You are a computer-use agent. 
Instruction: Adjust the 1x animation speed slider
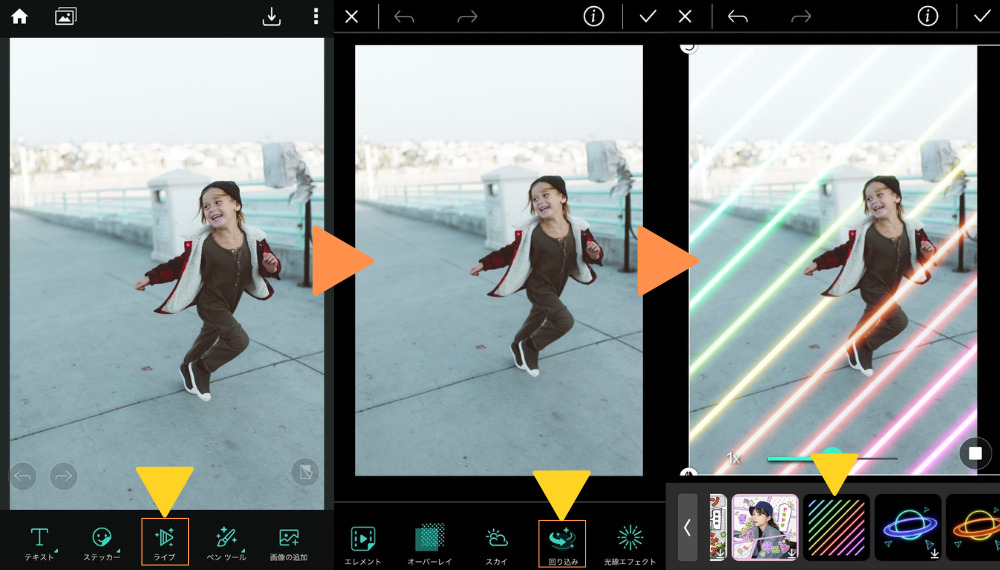click(x=832, y=458)
